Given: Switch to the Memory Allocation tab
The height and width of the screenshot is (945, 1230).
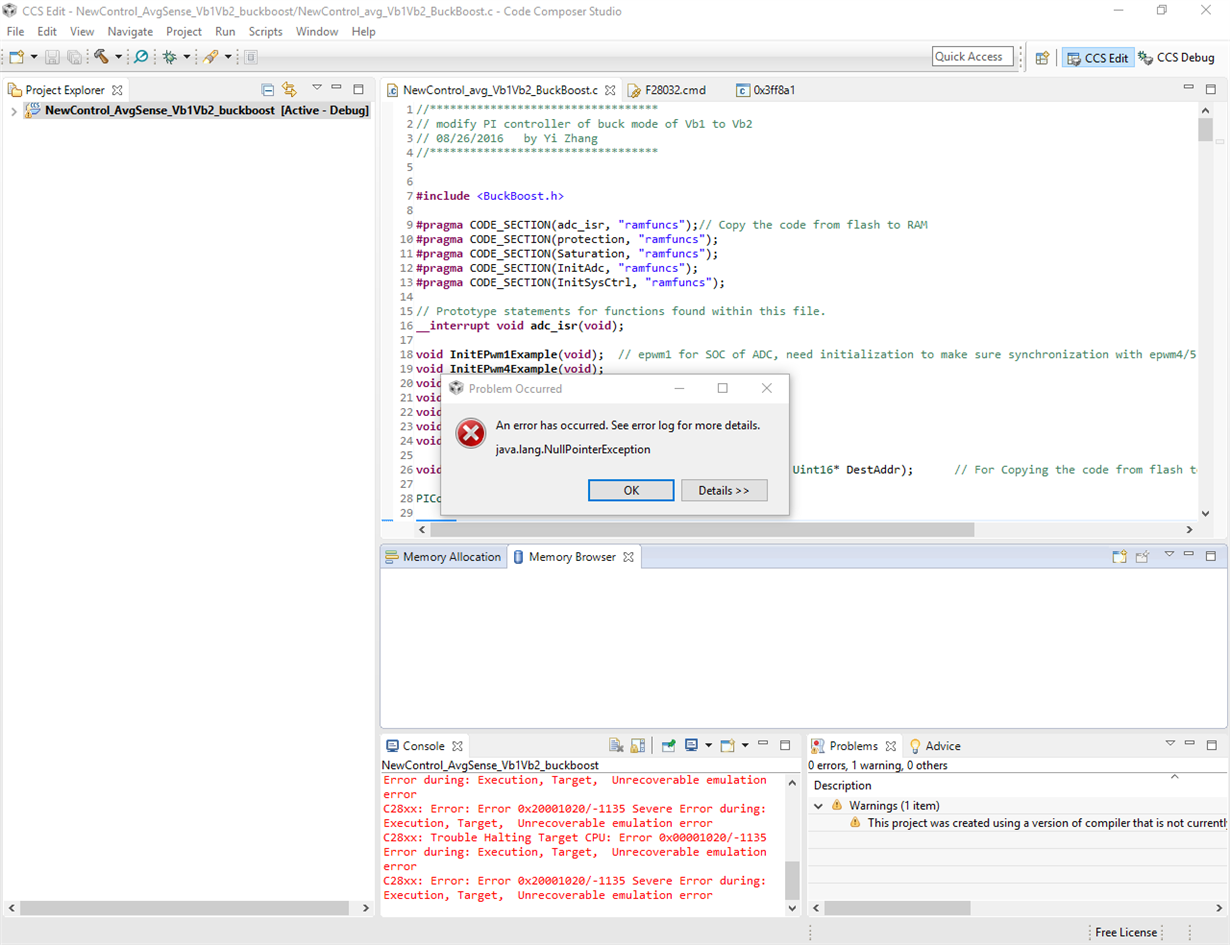Looking at the screenshot, I should [442, 557].
